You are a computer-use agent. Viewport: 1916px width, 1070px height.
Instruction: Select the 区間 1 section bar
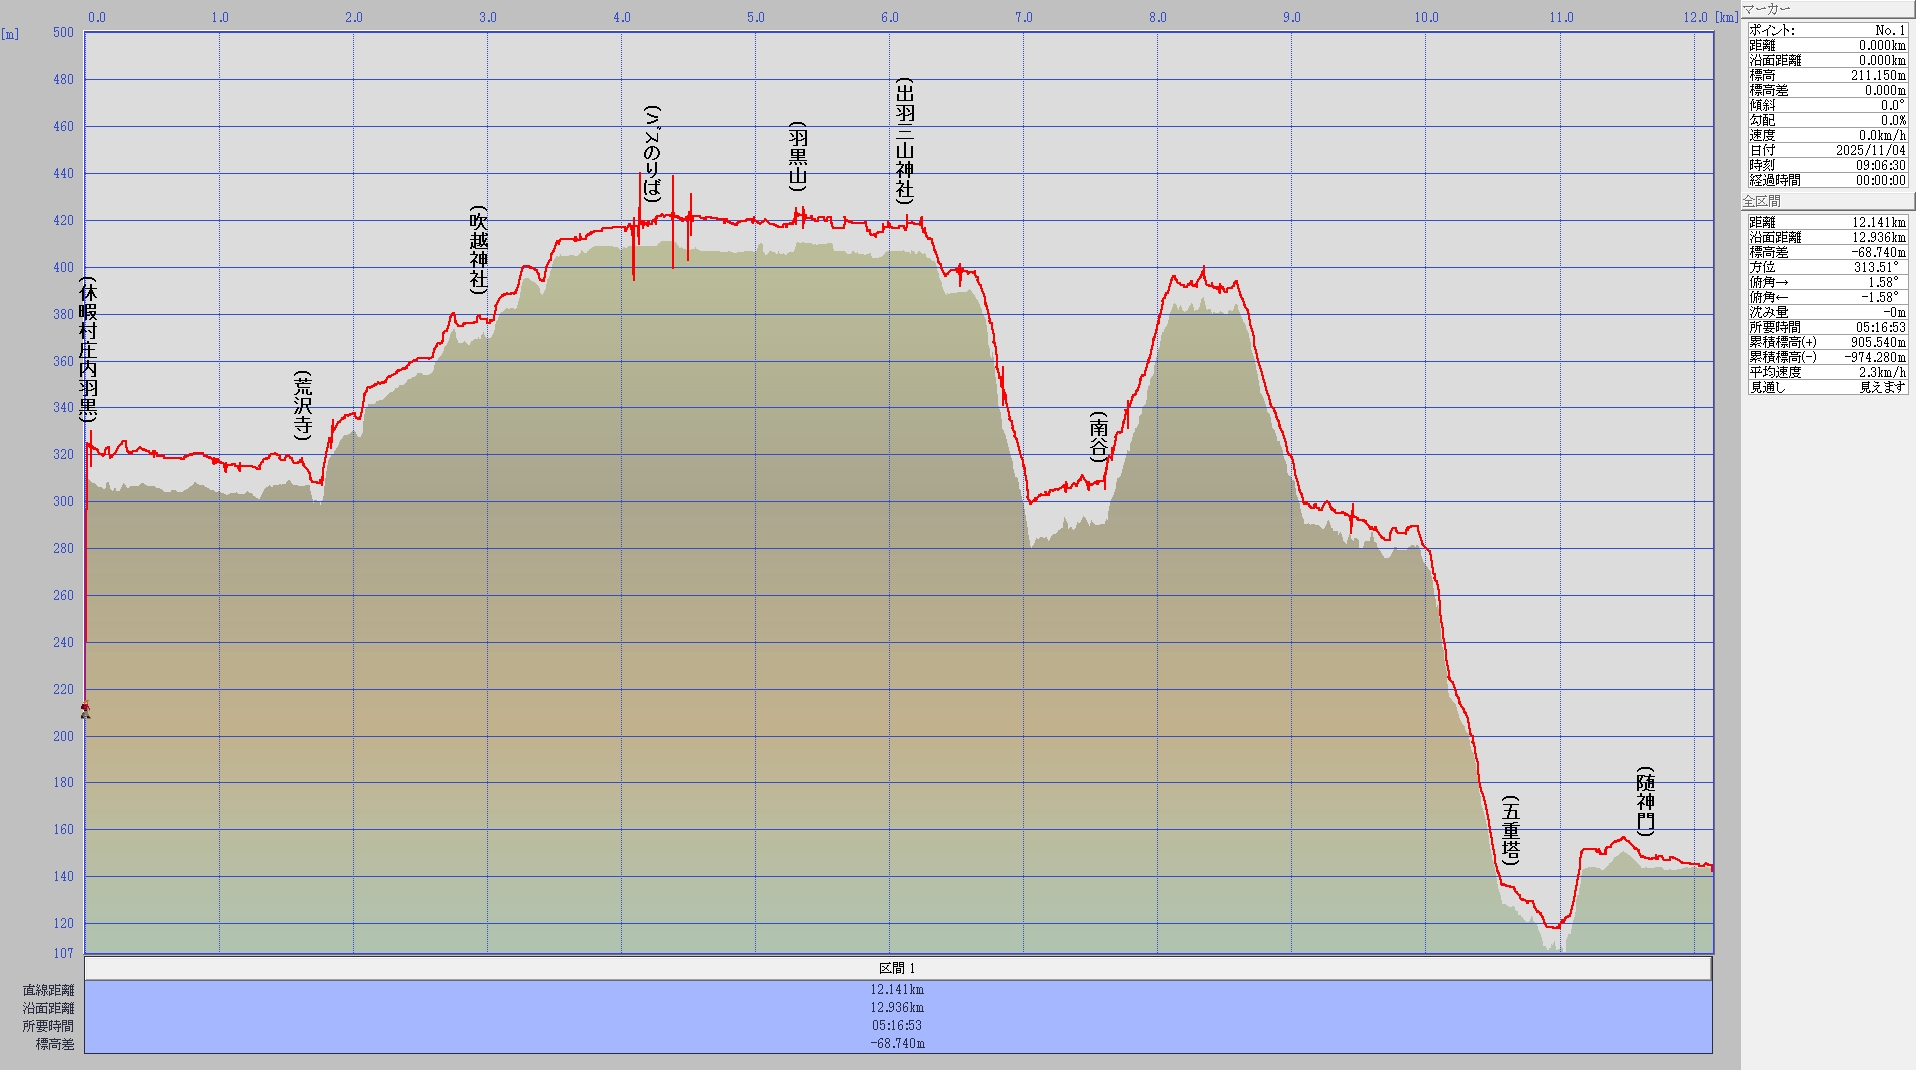coord(897,968)
